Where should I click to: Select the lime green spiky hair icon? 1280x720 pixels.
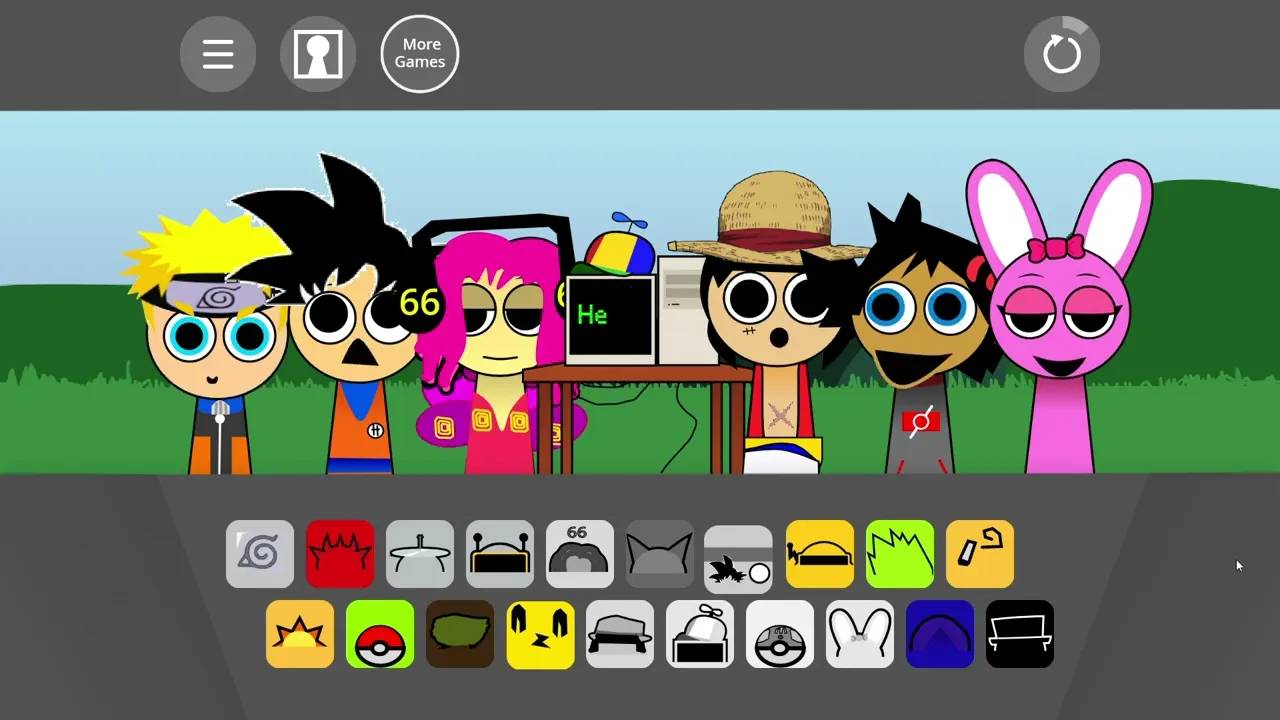pyautogui.click(x=900, y=554)
